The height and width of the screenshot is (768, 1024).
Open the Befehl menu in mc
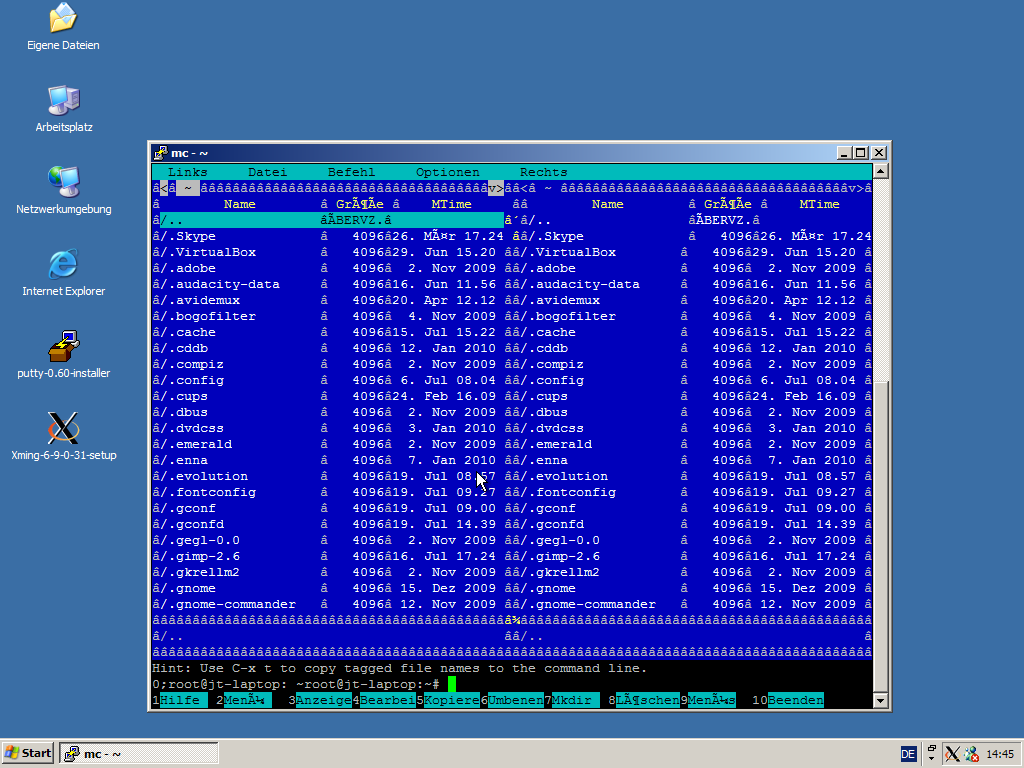pyautogui.click(x=351, y=172)
